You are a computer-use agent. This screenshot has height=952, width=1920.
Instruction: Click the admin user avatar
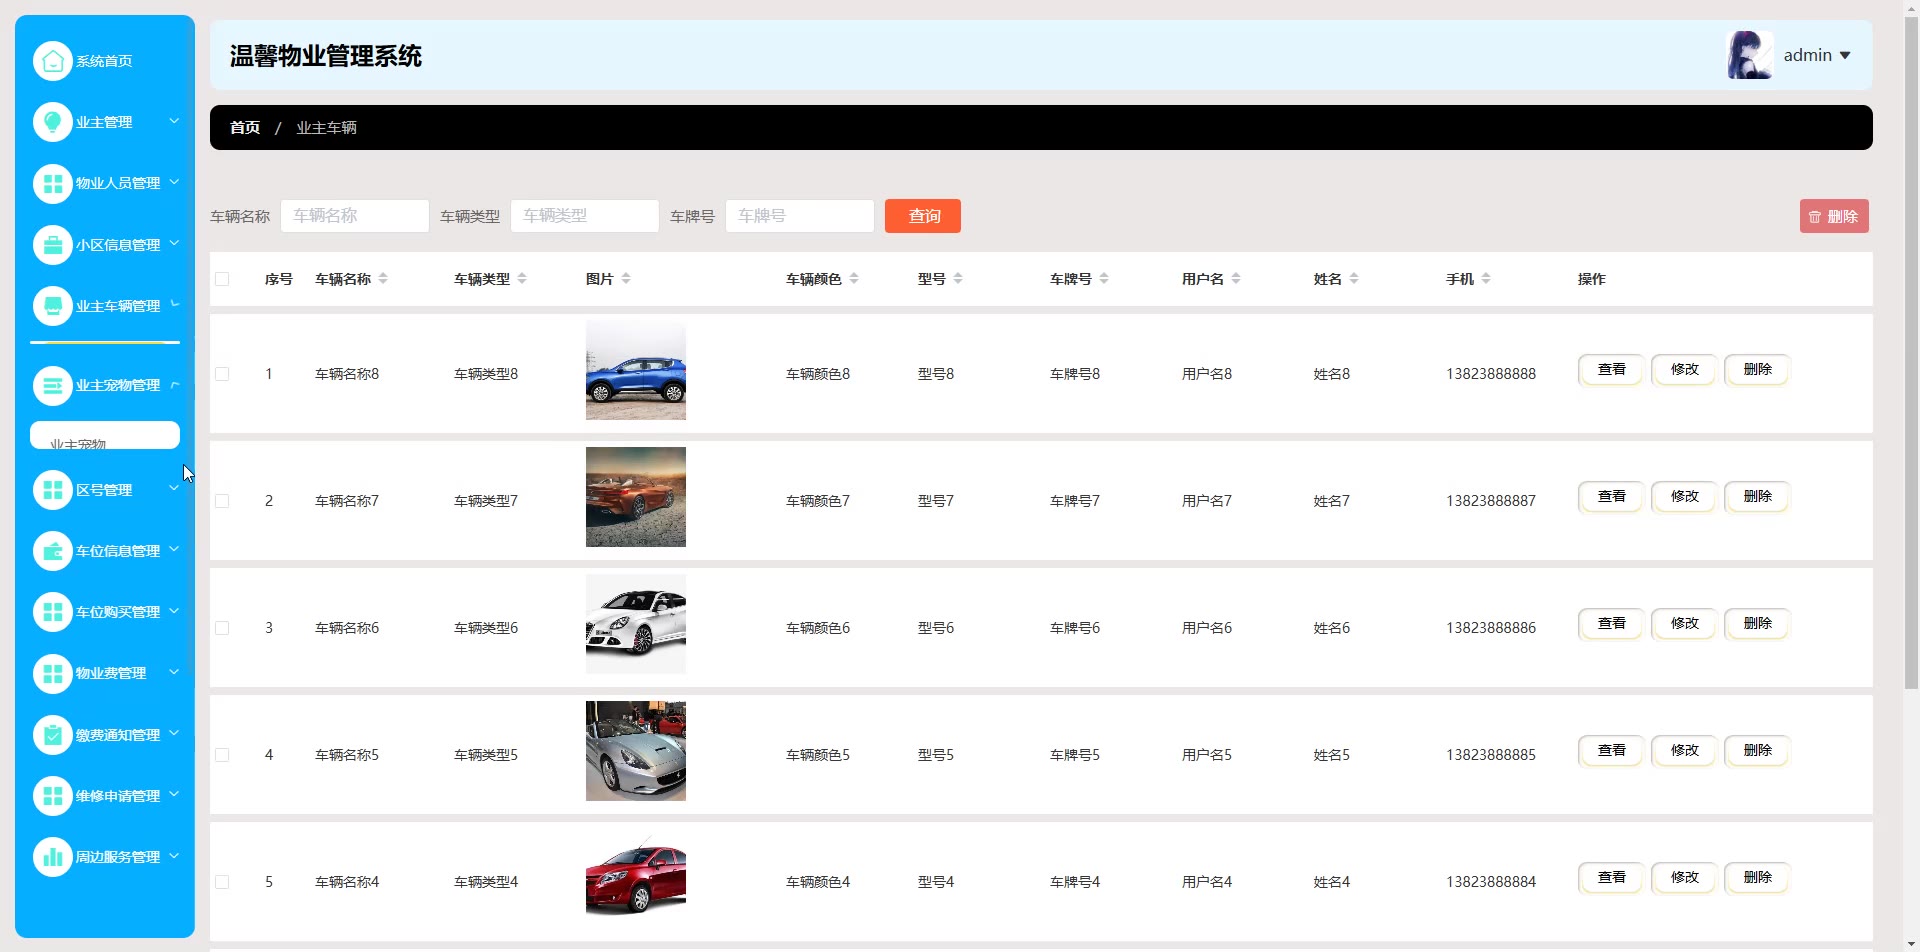coord(1749,55)
